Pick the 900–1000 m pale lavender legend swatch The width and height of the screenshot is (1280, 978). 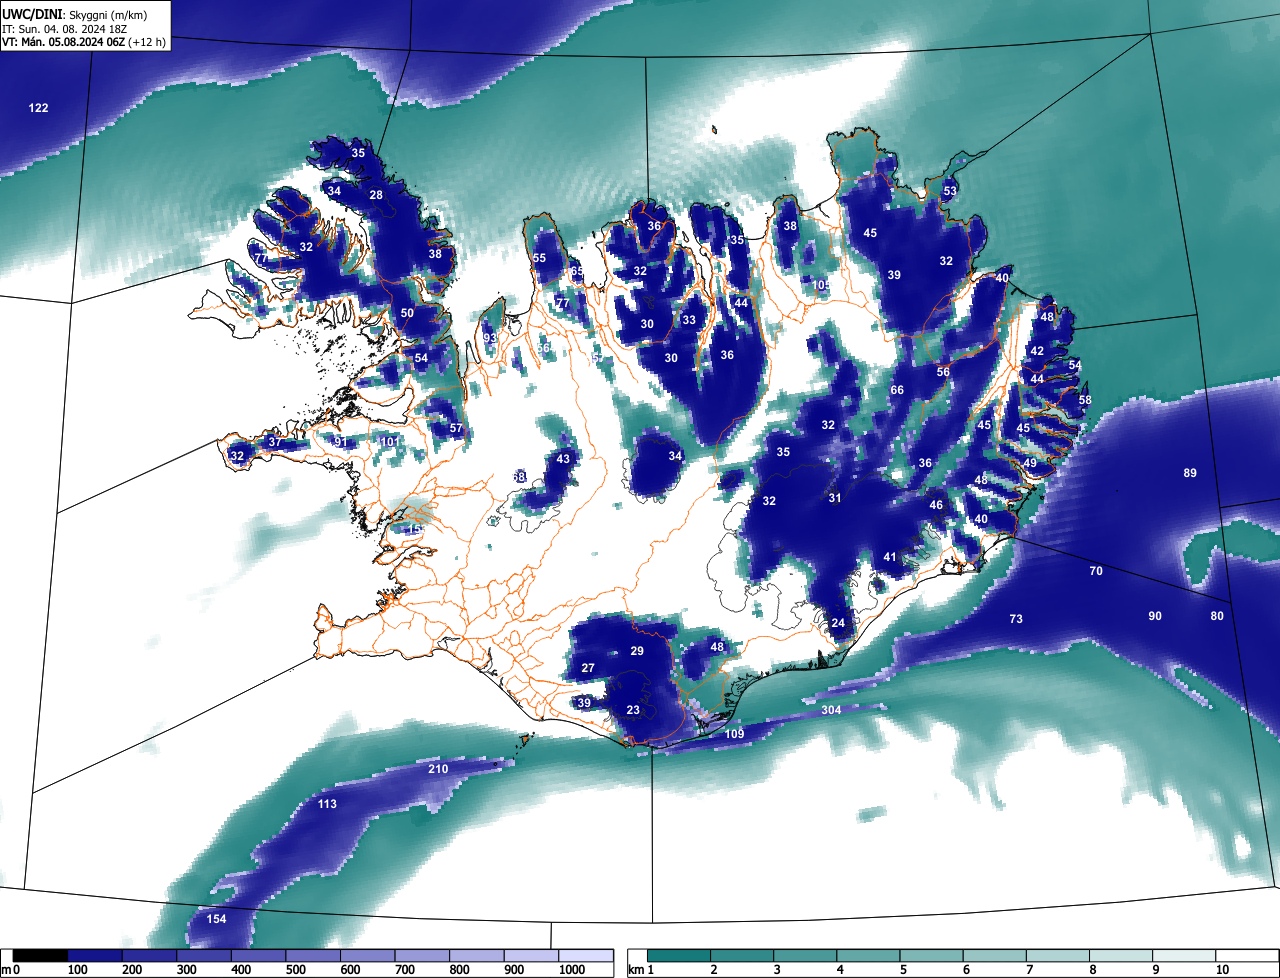(531, 956)
